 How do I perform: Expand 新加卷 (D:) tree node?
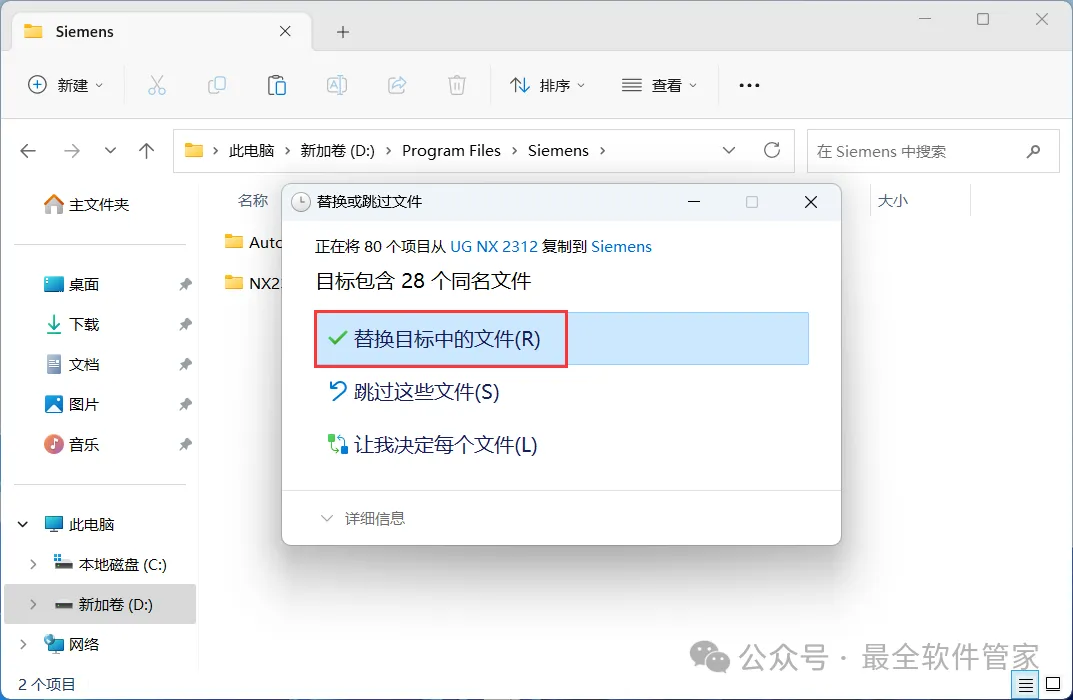[33, 604]
